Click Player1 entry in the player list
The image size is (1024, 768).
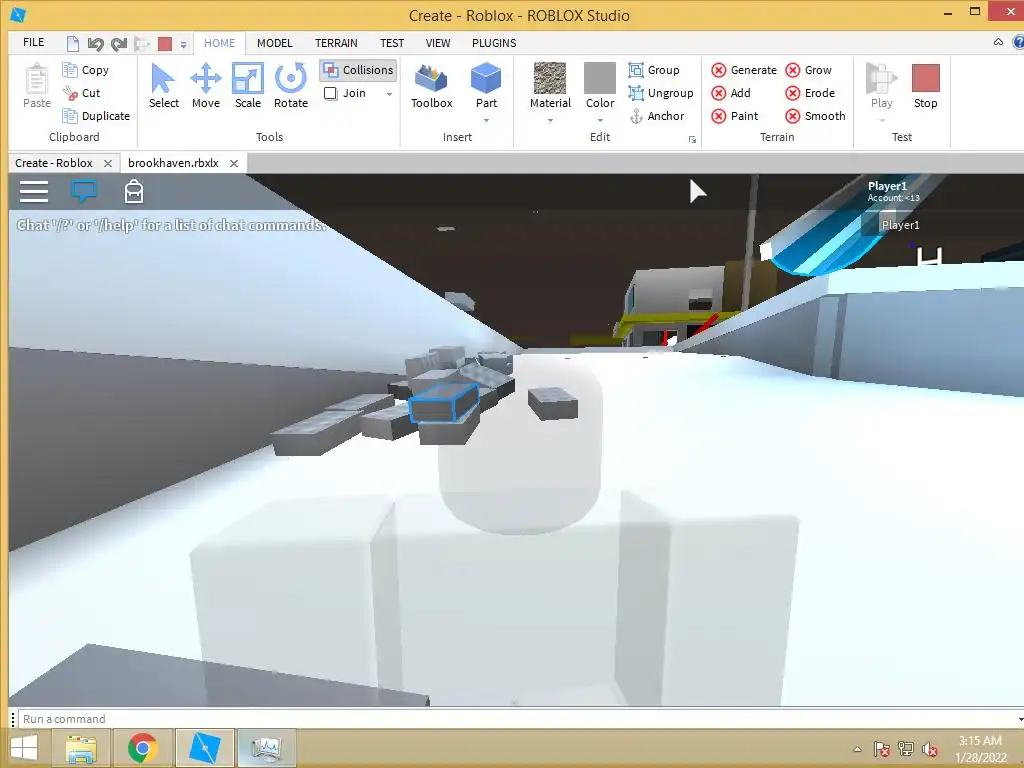899,225
